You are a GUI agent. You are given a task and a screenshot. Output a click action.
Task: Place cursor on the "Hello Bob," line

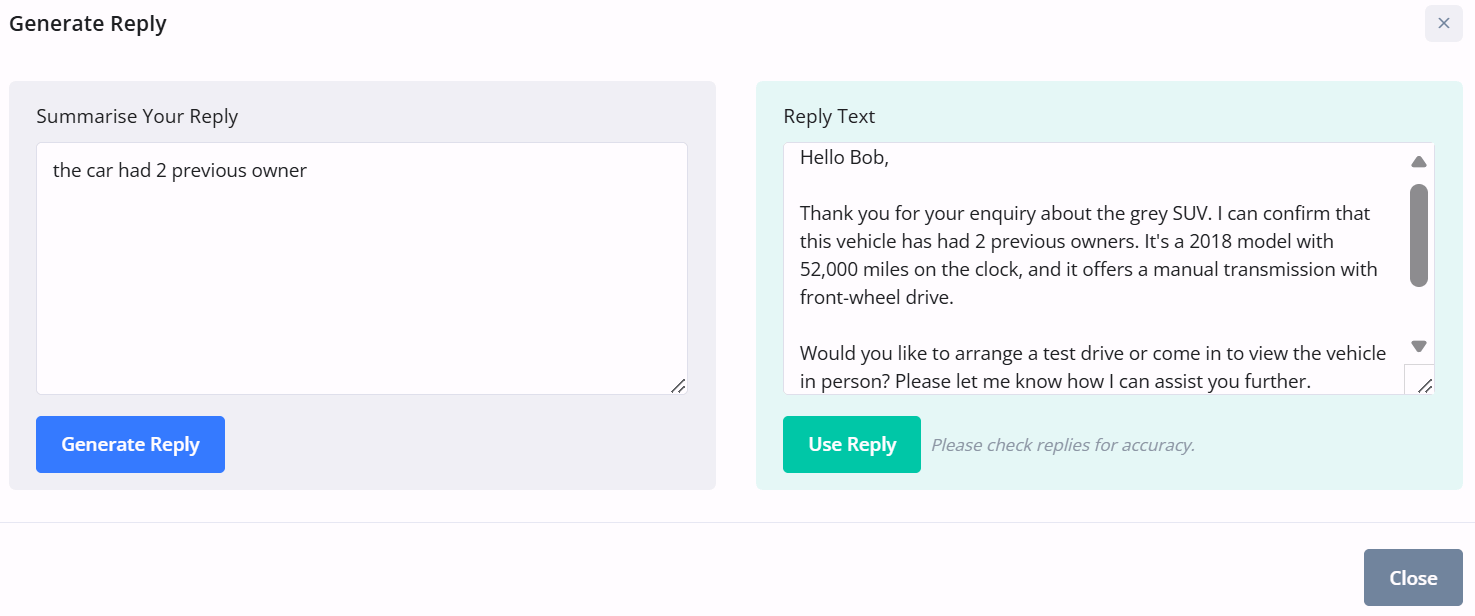coord(844,157)
